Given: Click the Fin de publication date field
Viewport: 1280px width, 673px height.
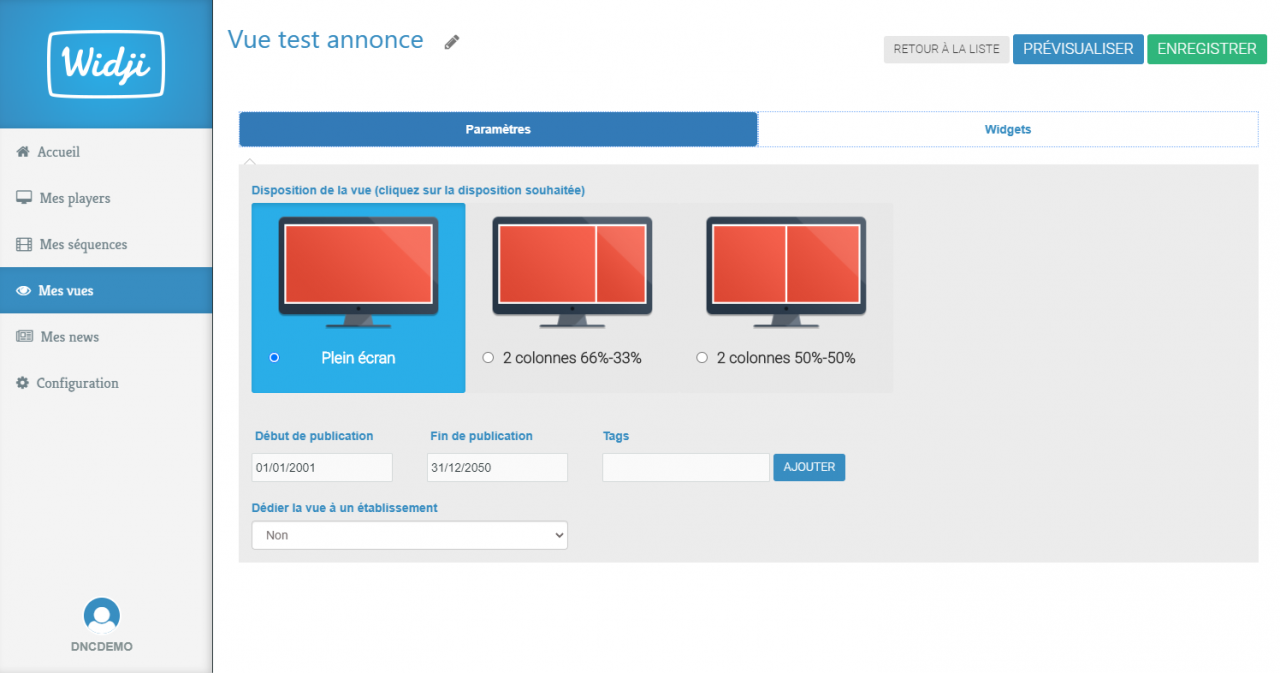Looking at the screenshot, I should 497,467.
